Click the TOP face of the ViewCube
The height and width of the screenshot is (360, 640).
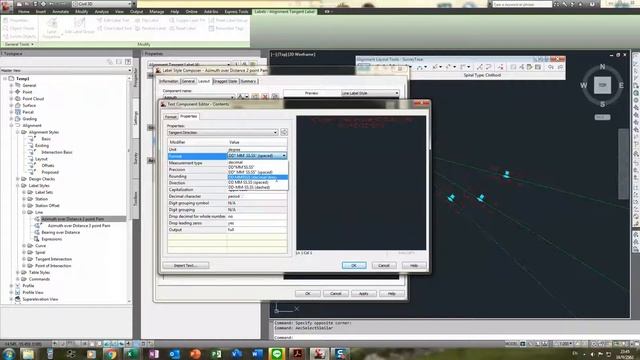pos(602,85)
